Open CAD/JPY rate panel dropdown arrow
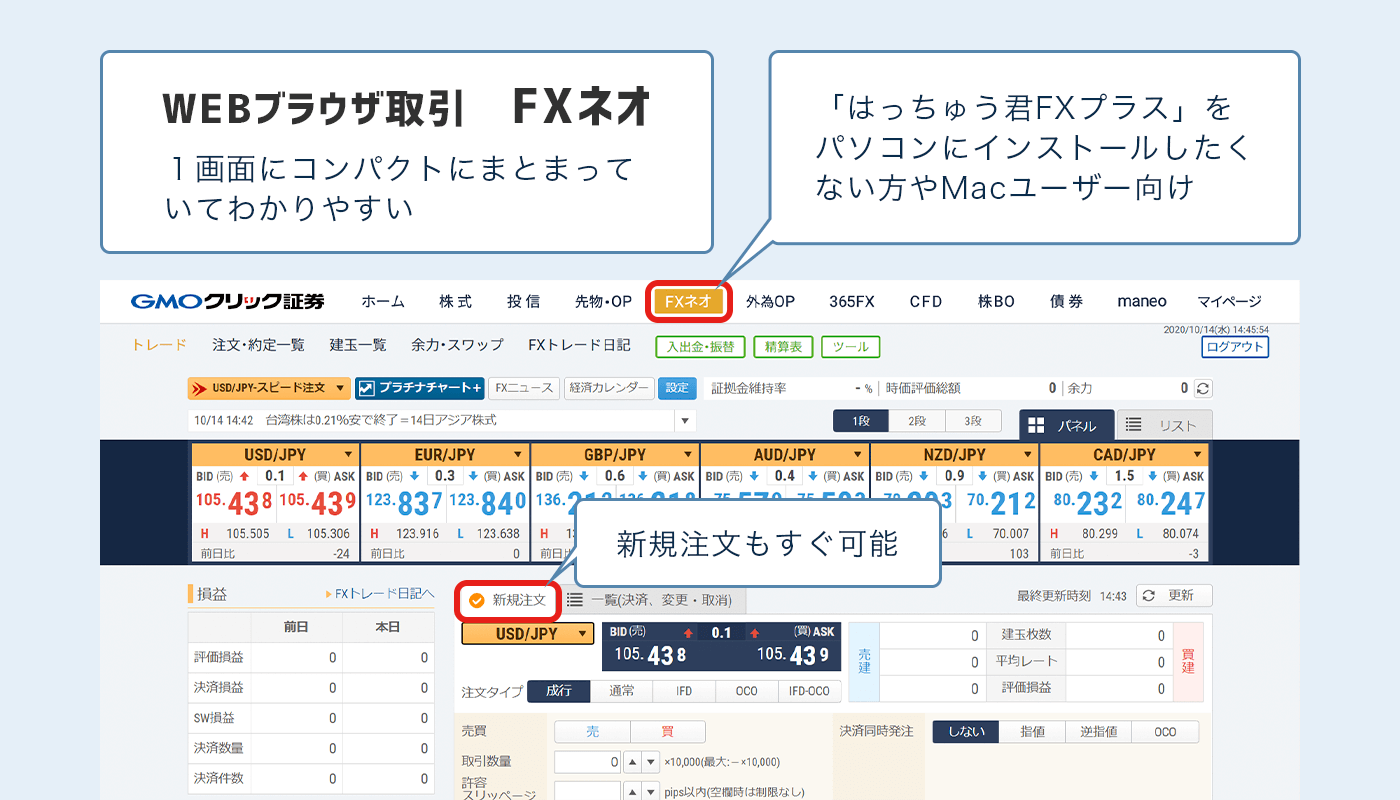Viewport: 1400px width, 800px height. (x=1197, y=455)
